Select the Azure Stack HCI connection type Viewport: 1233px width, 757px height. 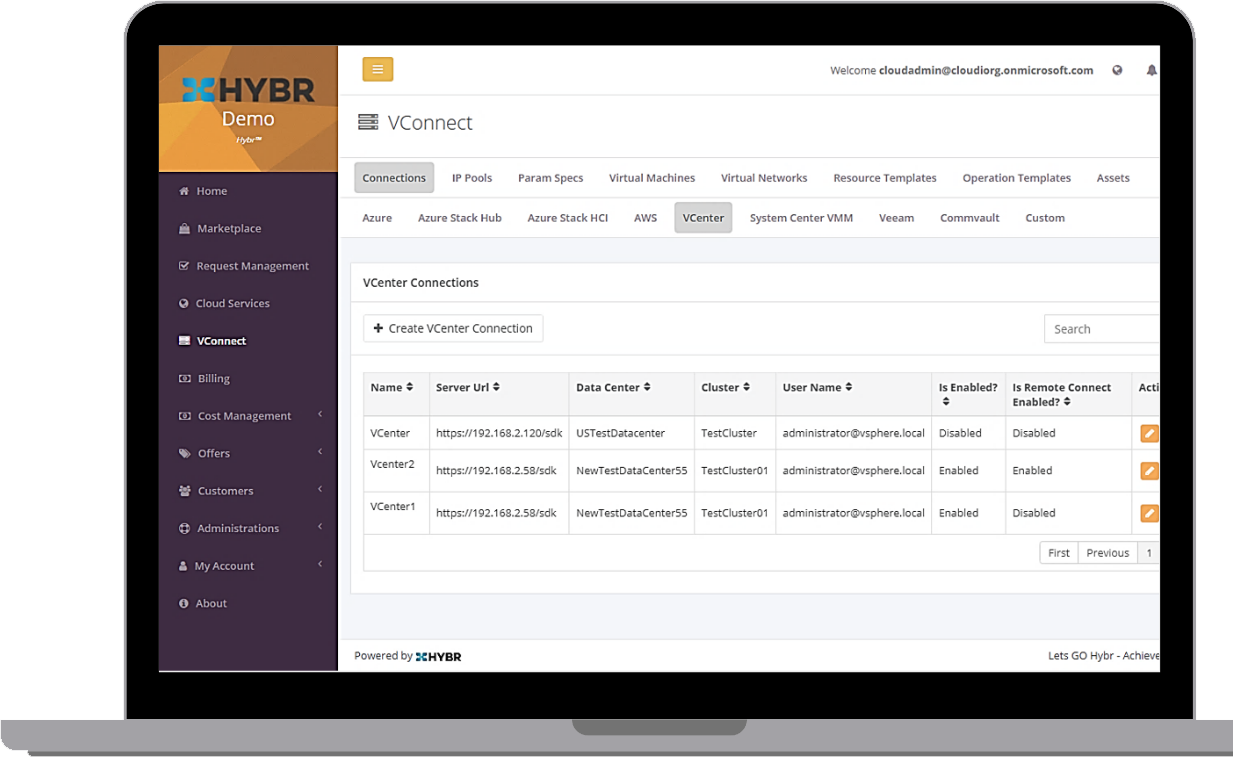pos(568,218)
